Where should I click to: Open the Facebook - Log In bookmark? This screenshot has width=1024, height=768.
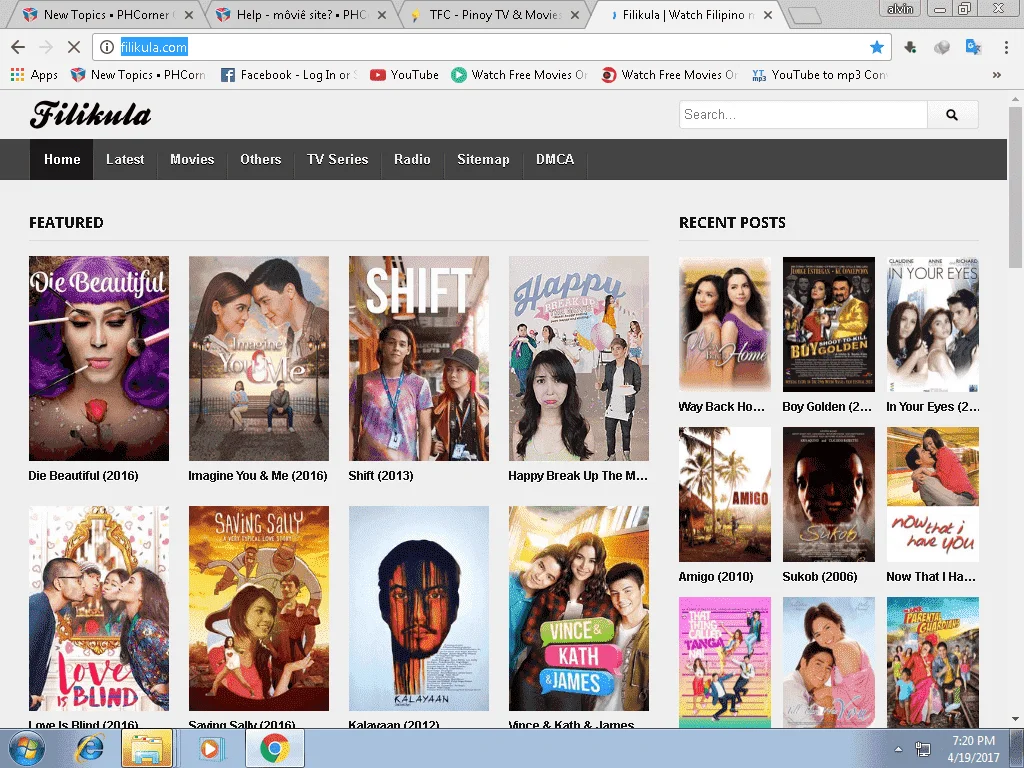[289, 75]
